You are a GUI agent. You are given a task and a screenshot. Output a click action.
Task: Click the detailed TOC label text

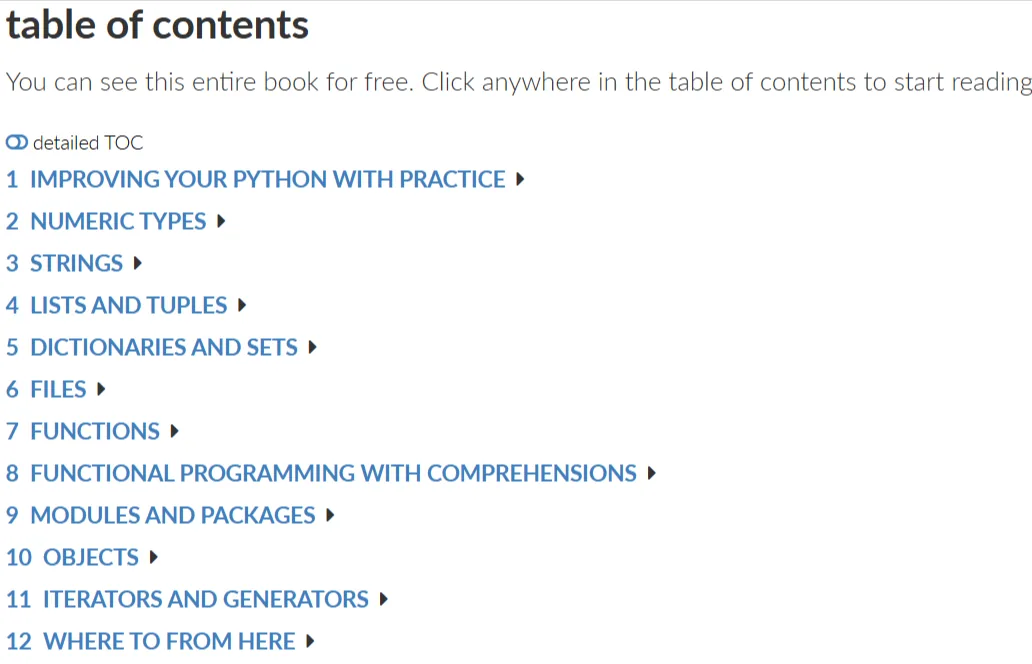(x=88, y=143)
